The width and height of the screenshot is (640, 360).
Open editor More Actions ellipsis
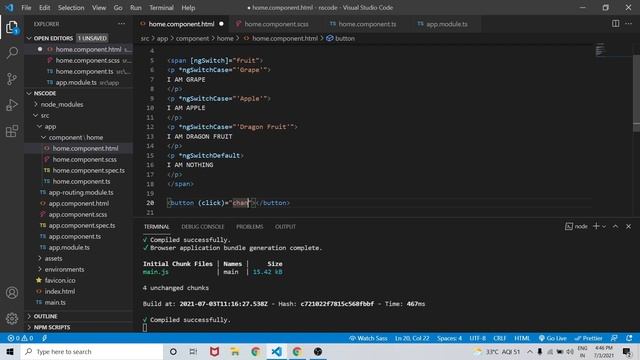629,24
